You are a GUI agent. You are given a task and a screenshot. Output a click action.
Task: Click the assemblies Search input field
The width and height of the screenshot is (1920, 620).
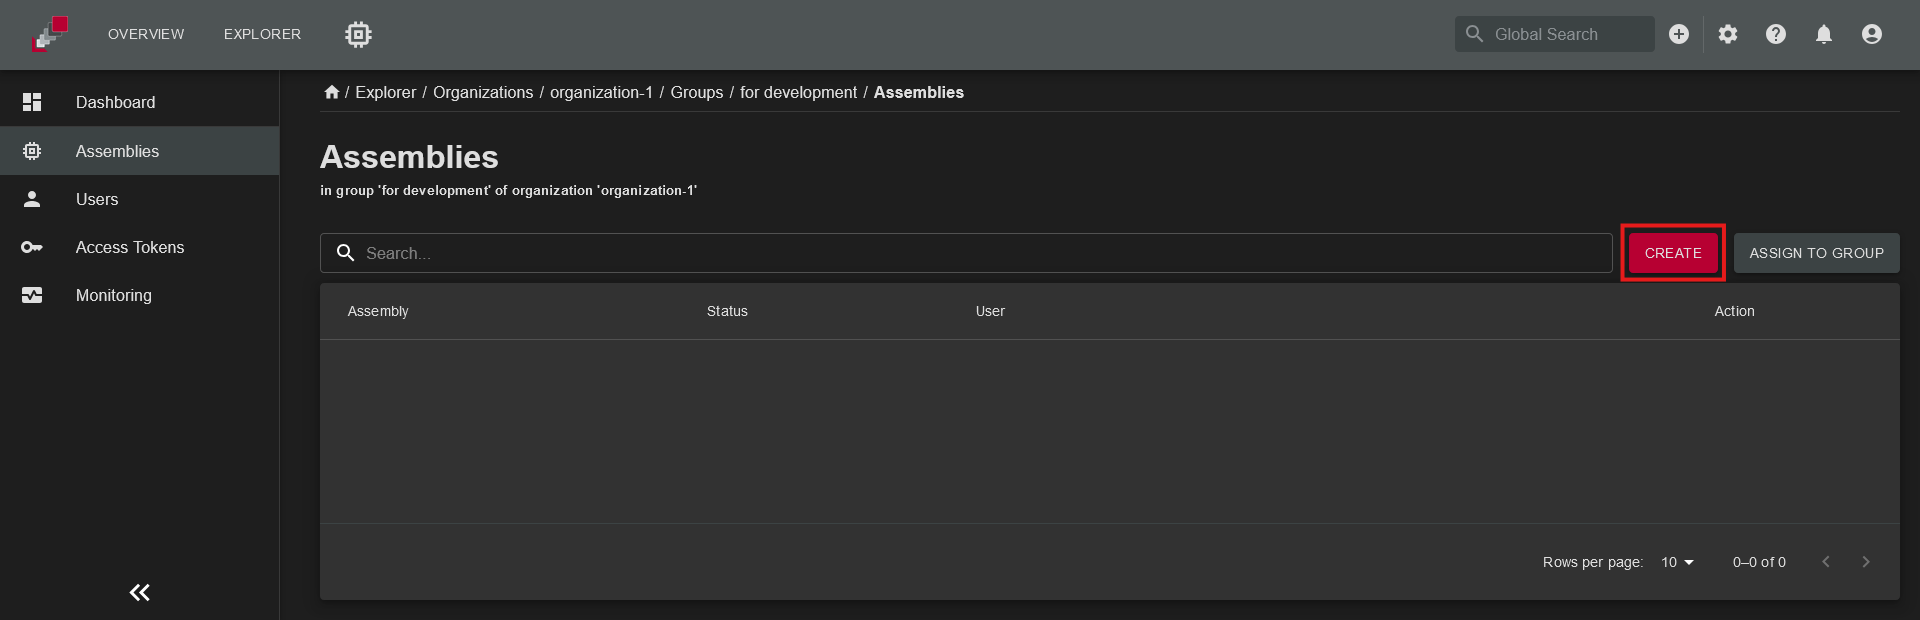click(x=966, y=253)
